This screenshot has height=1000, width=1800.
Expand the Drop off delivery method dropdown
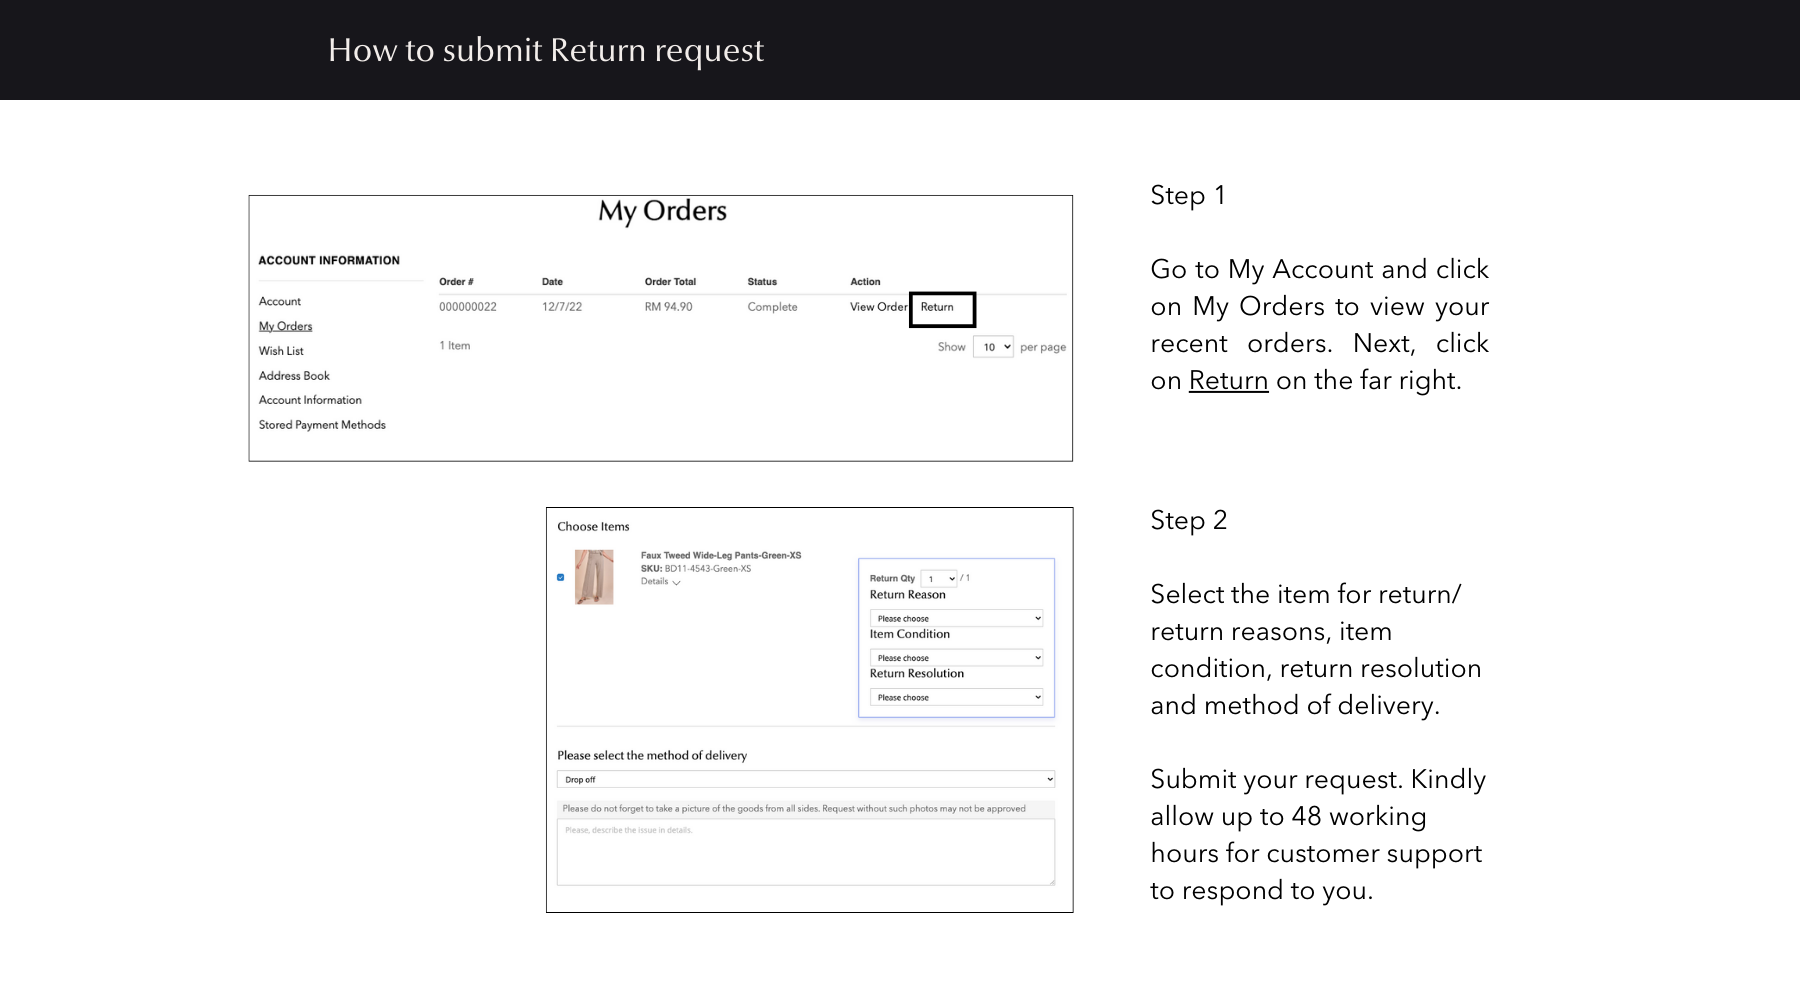(x=806, y=779)
